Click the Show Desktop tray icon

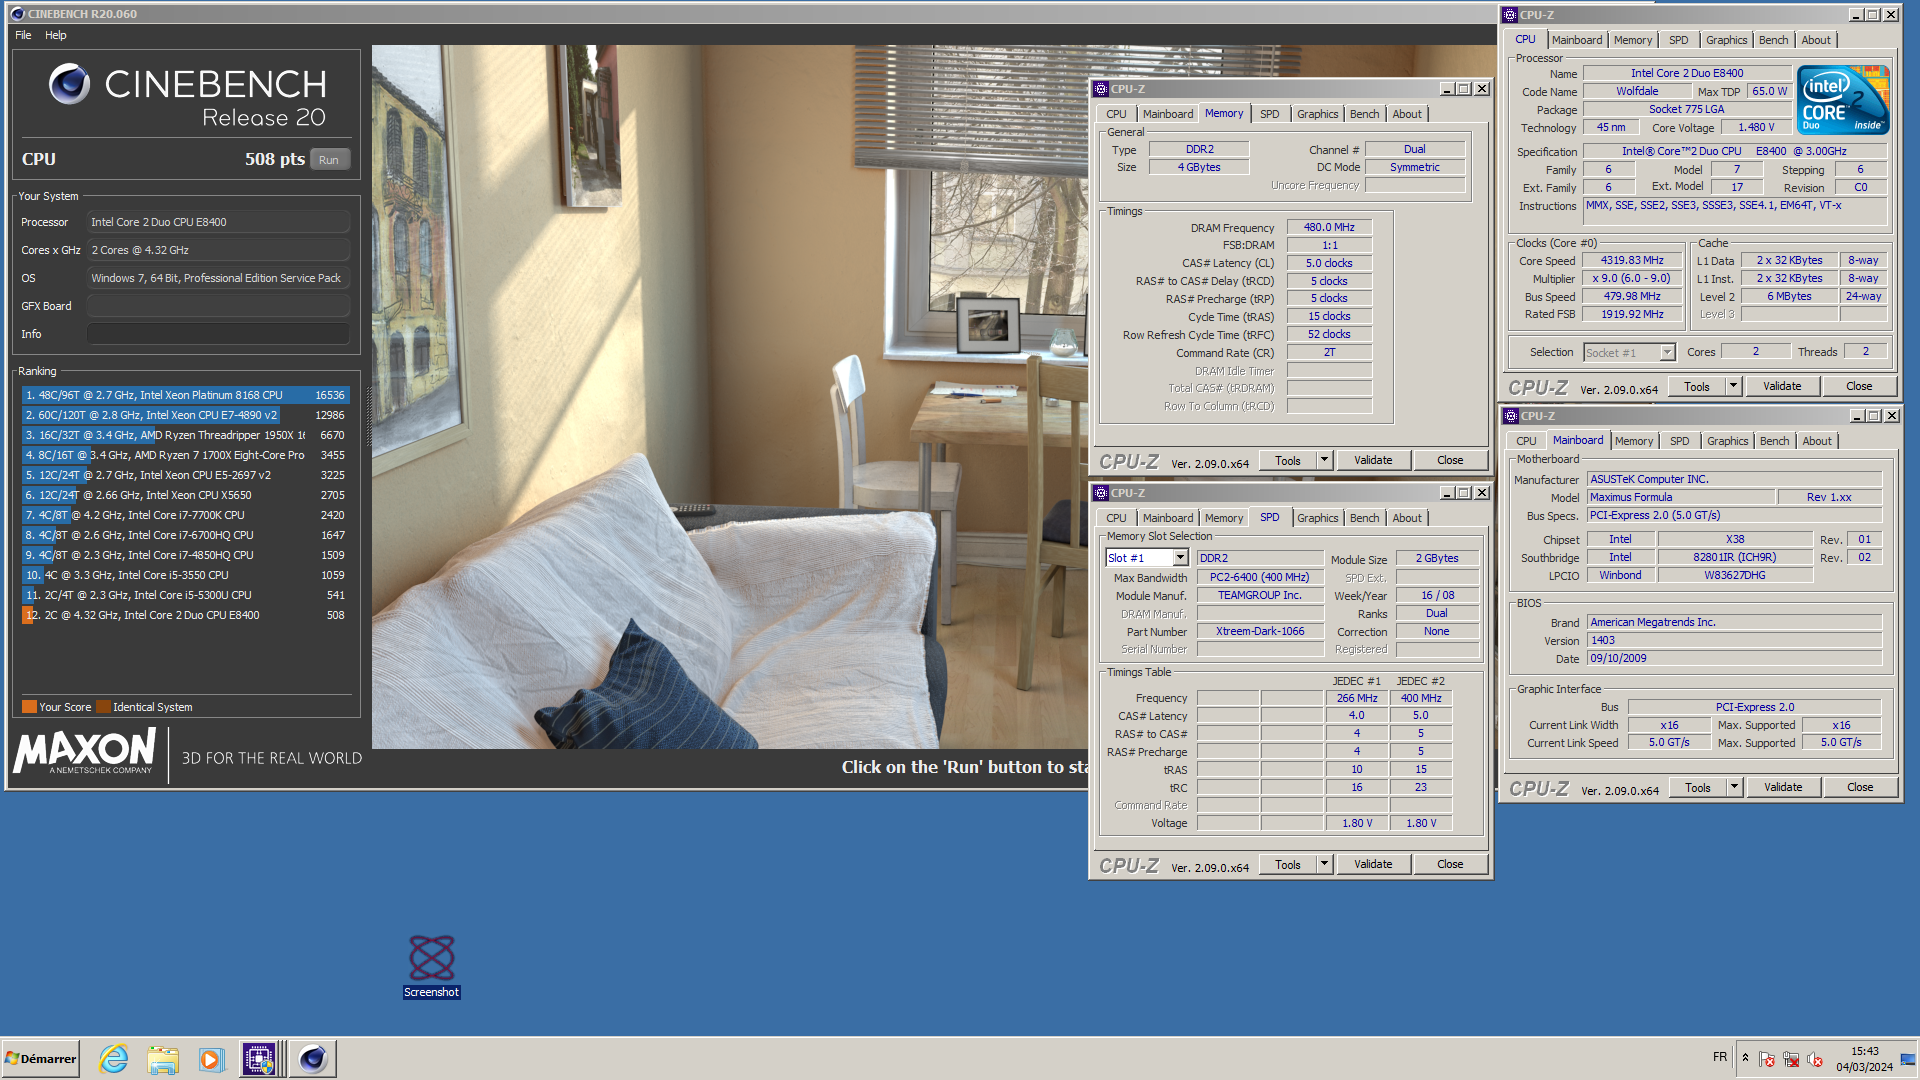(1909, 1059)
